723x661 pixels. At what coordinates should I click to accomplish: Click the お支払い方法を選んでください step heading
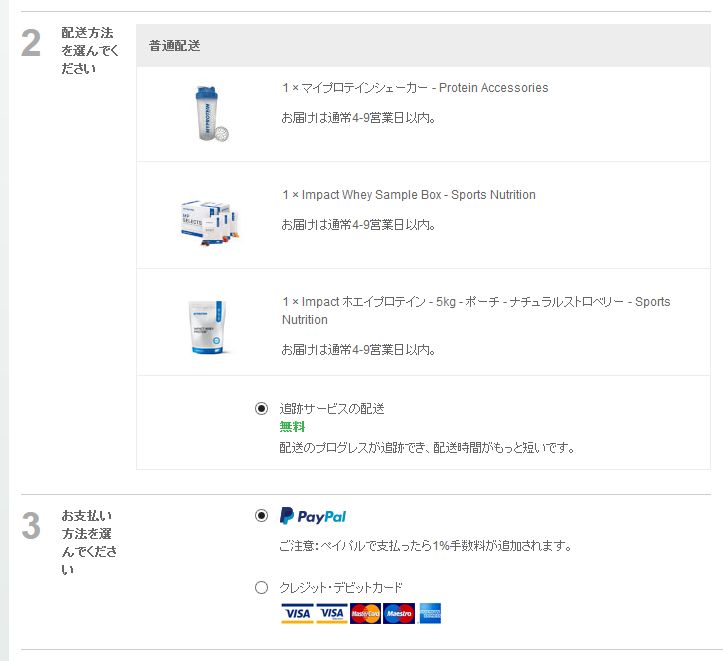click(89, 542)
